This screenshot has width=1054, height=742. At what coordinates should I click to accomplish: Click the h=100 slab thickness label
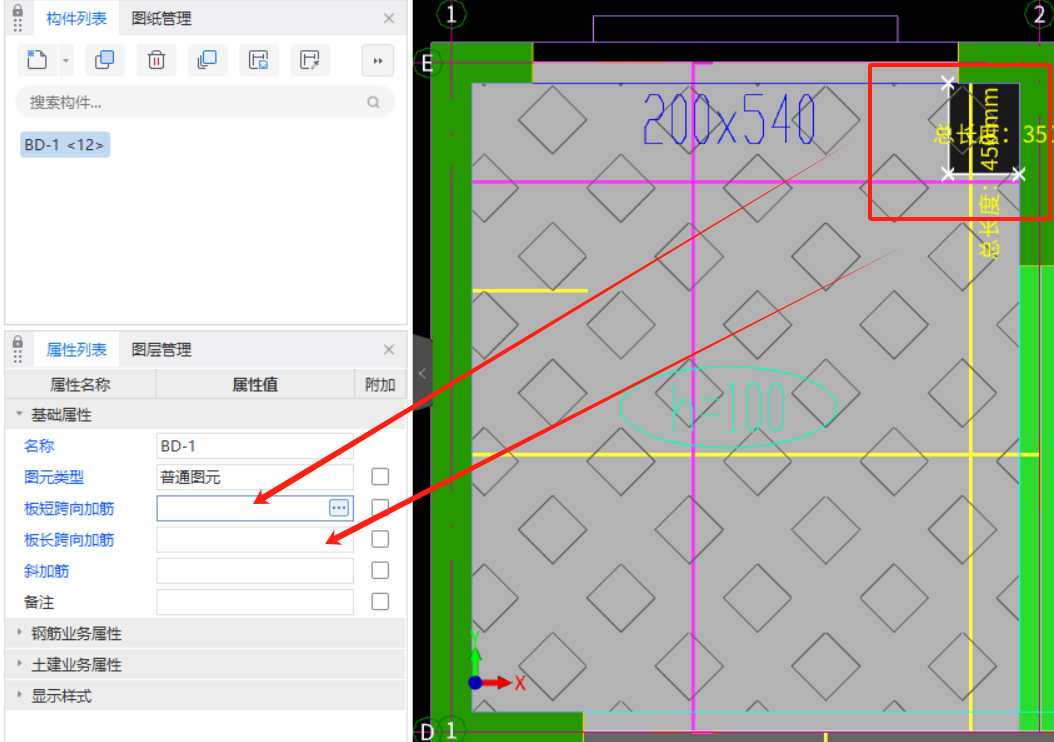[x=728, y=407]
